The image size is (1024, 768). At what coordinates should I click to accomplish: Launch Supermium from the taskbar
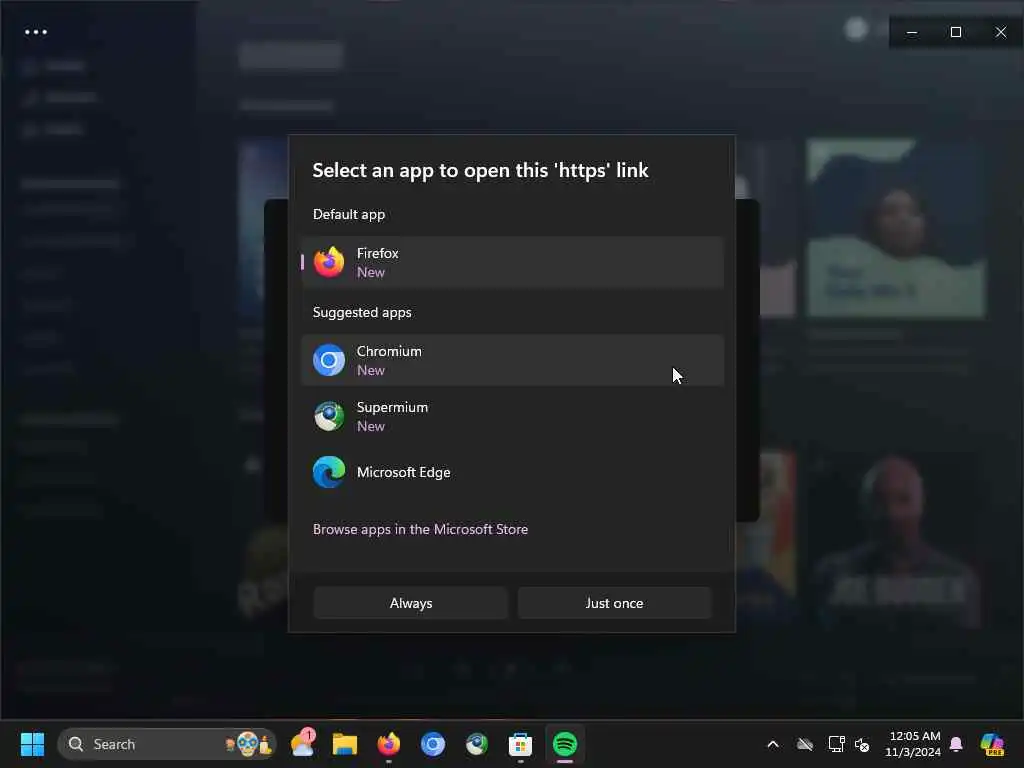(476, 744)
